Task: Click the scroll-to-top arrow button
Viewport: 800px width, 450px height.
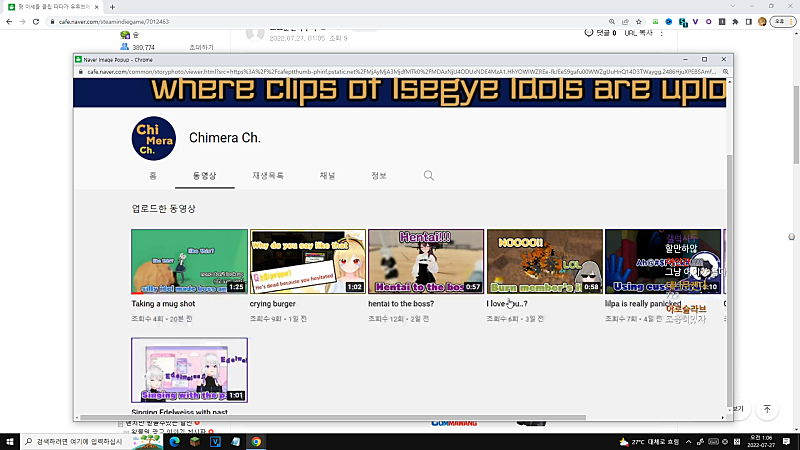Action: click(x=767, y=410)
